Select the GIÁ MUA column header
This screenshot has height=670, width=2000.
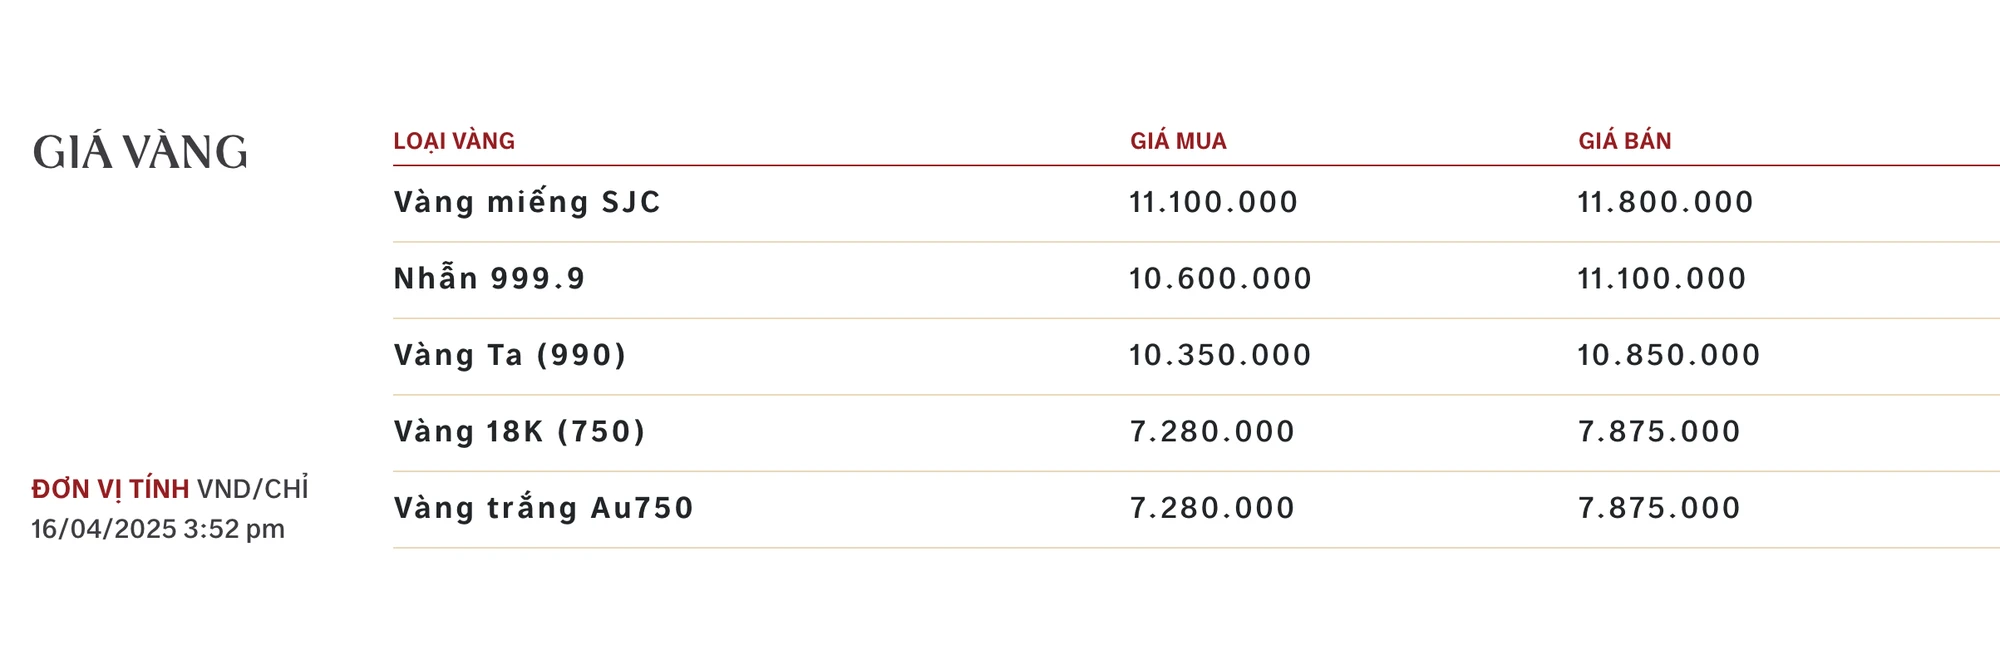tap(1178, 141)
